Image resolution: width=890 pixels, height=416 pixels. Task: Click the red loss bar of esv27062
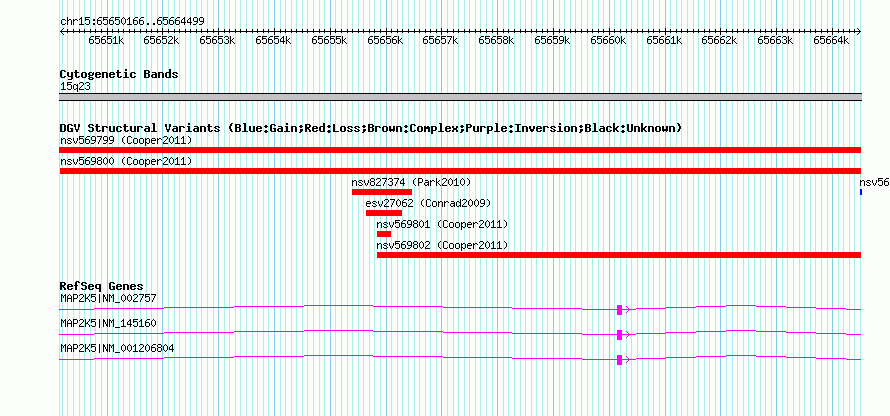click(384, 213)
